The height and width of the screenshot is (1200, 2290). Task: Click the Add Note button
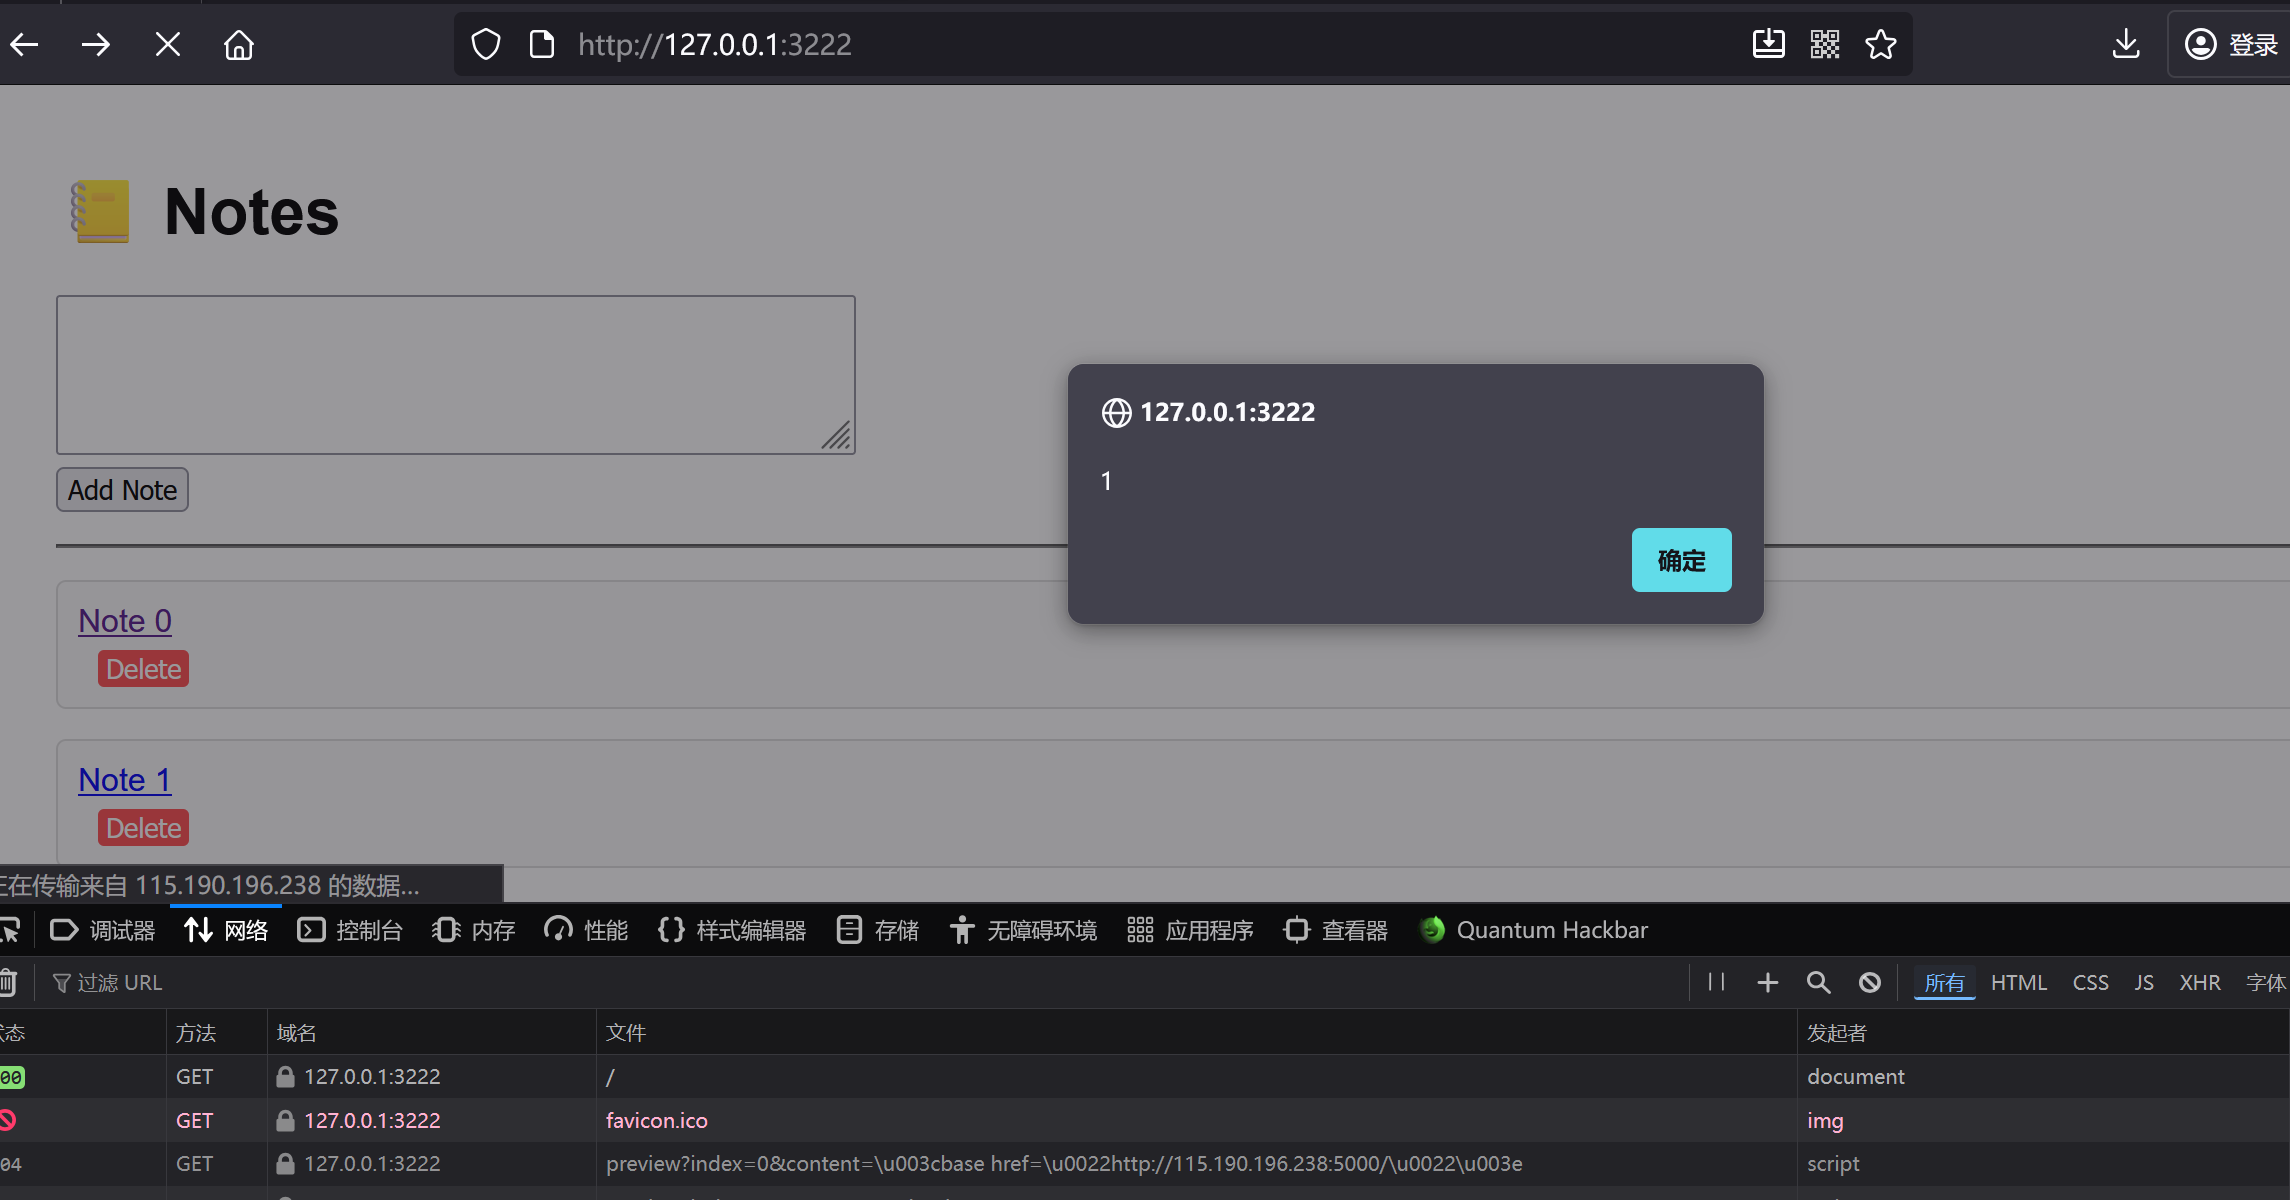click(x=122, y=490)
